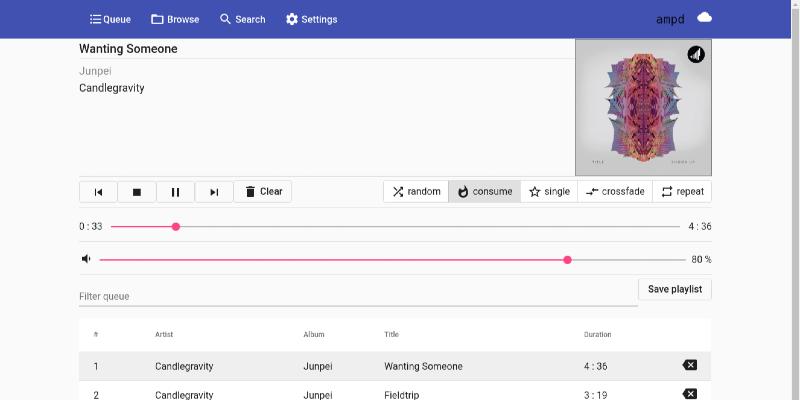Click the Save playlist button
Viewport: 800px width, 400px height.
tap(675, 289)
